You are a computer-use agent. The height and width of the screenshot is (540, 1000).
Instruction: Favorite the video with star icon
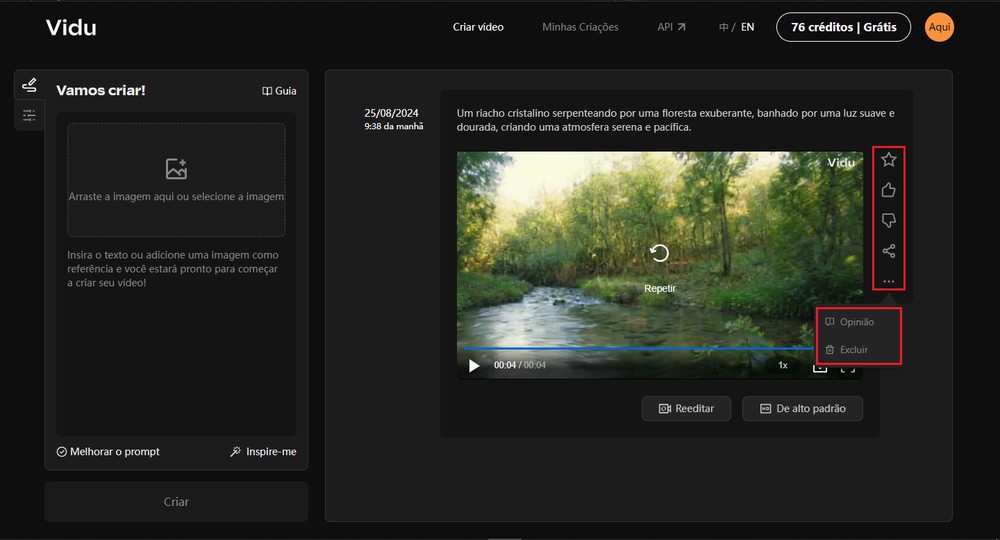(888, 159)
